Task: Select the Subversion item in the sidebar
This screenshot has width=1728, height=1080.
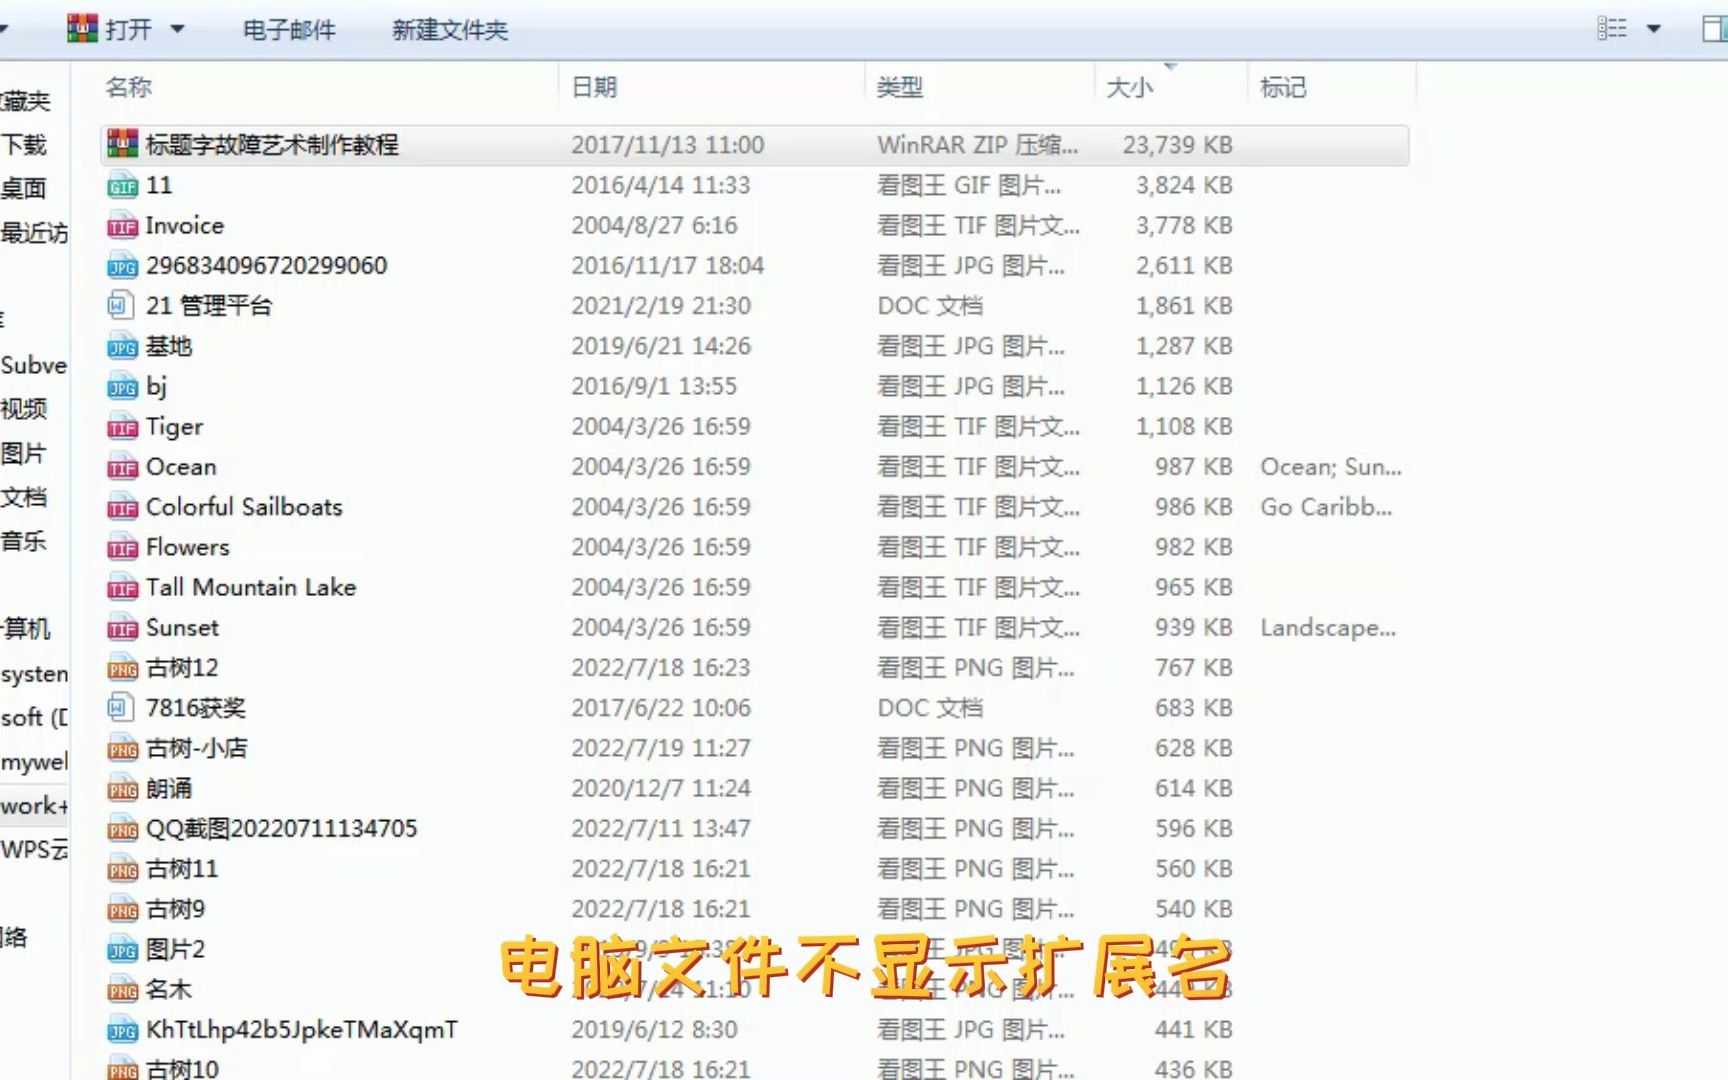Action: tap(34, 365)
